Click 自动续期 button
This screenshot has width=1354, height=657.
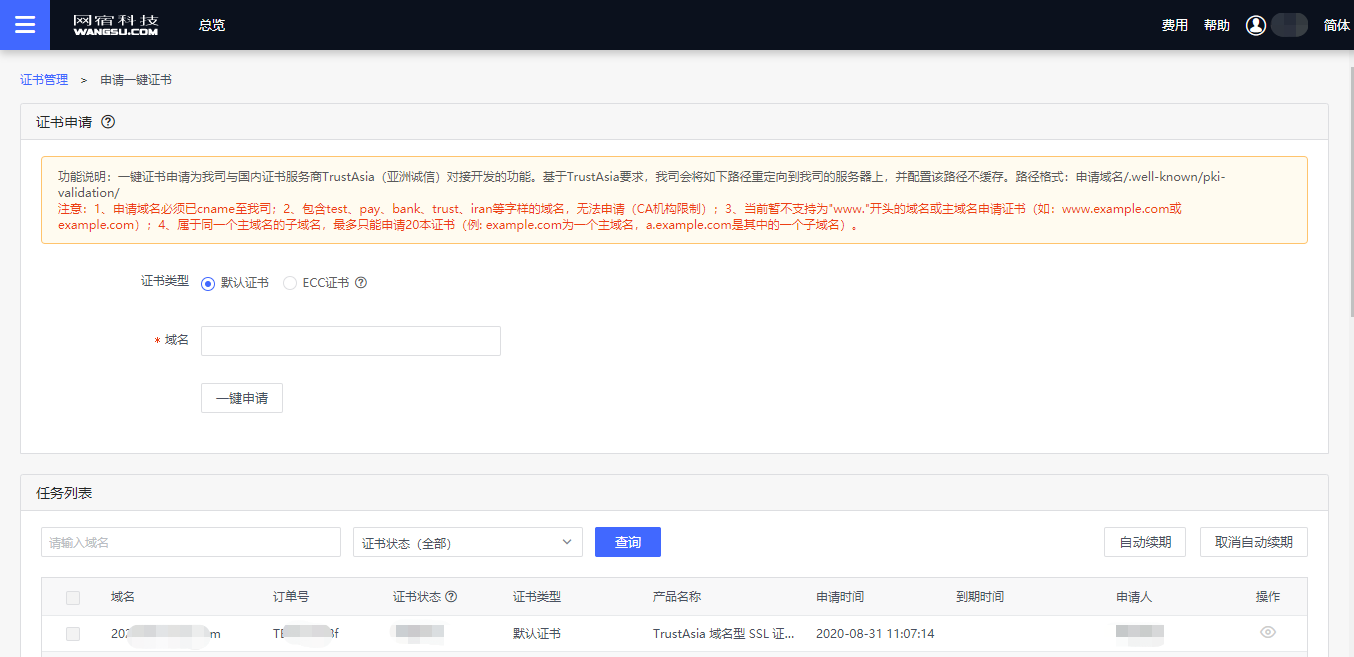1145,542
